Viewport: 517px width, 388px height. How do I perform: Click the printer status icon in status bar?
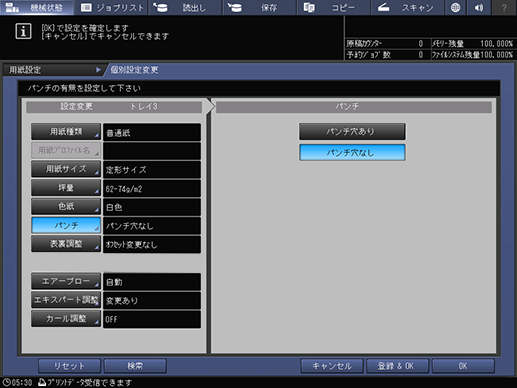42,382
